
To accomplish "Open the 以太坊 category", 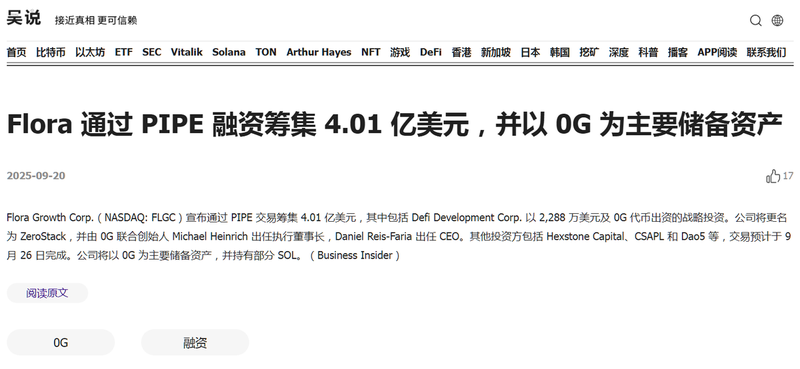I will [90, 52].
